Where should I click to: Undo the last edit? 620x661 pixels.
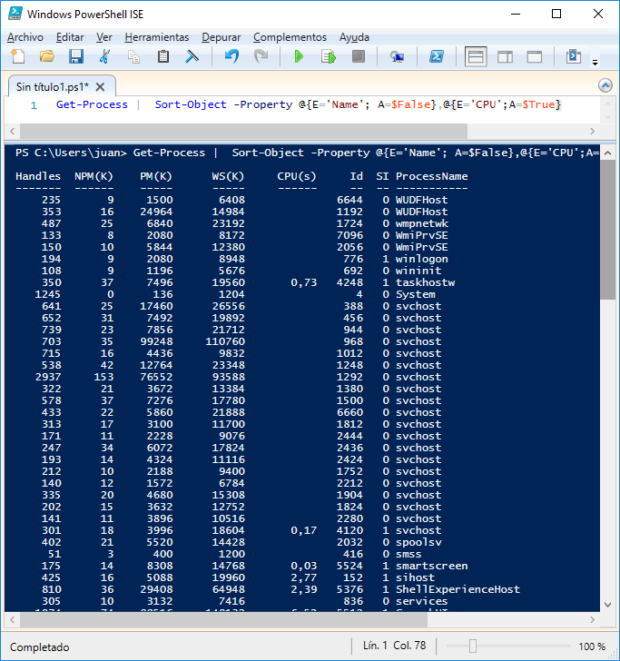point(232,57)
